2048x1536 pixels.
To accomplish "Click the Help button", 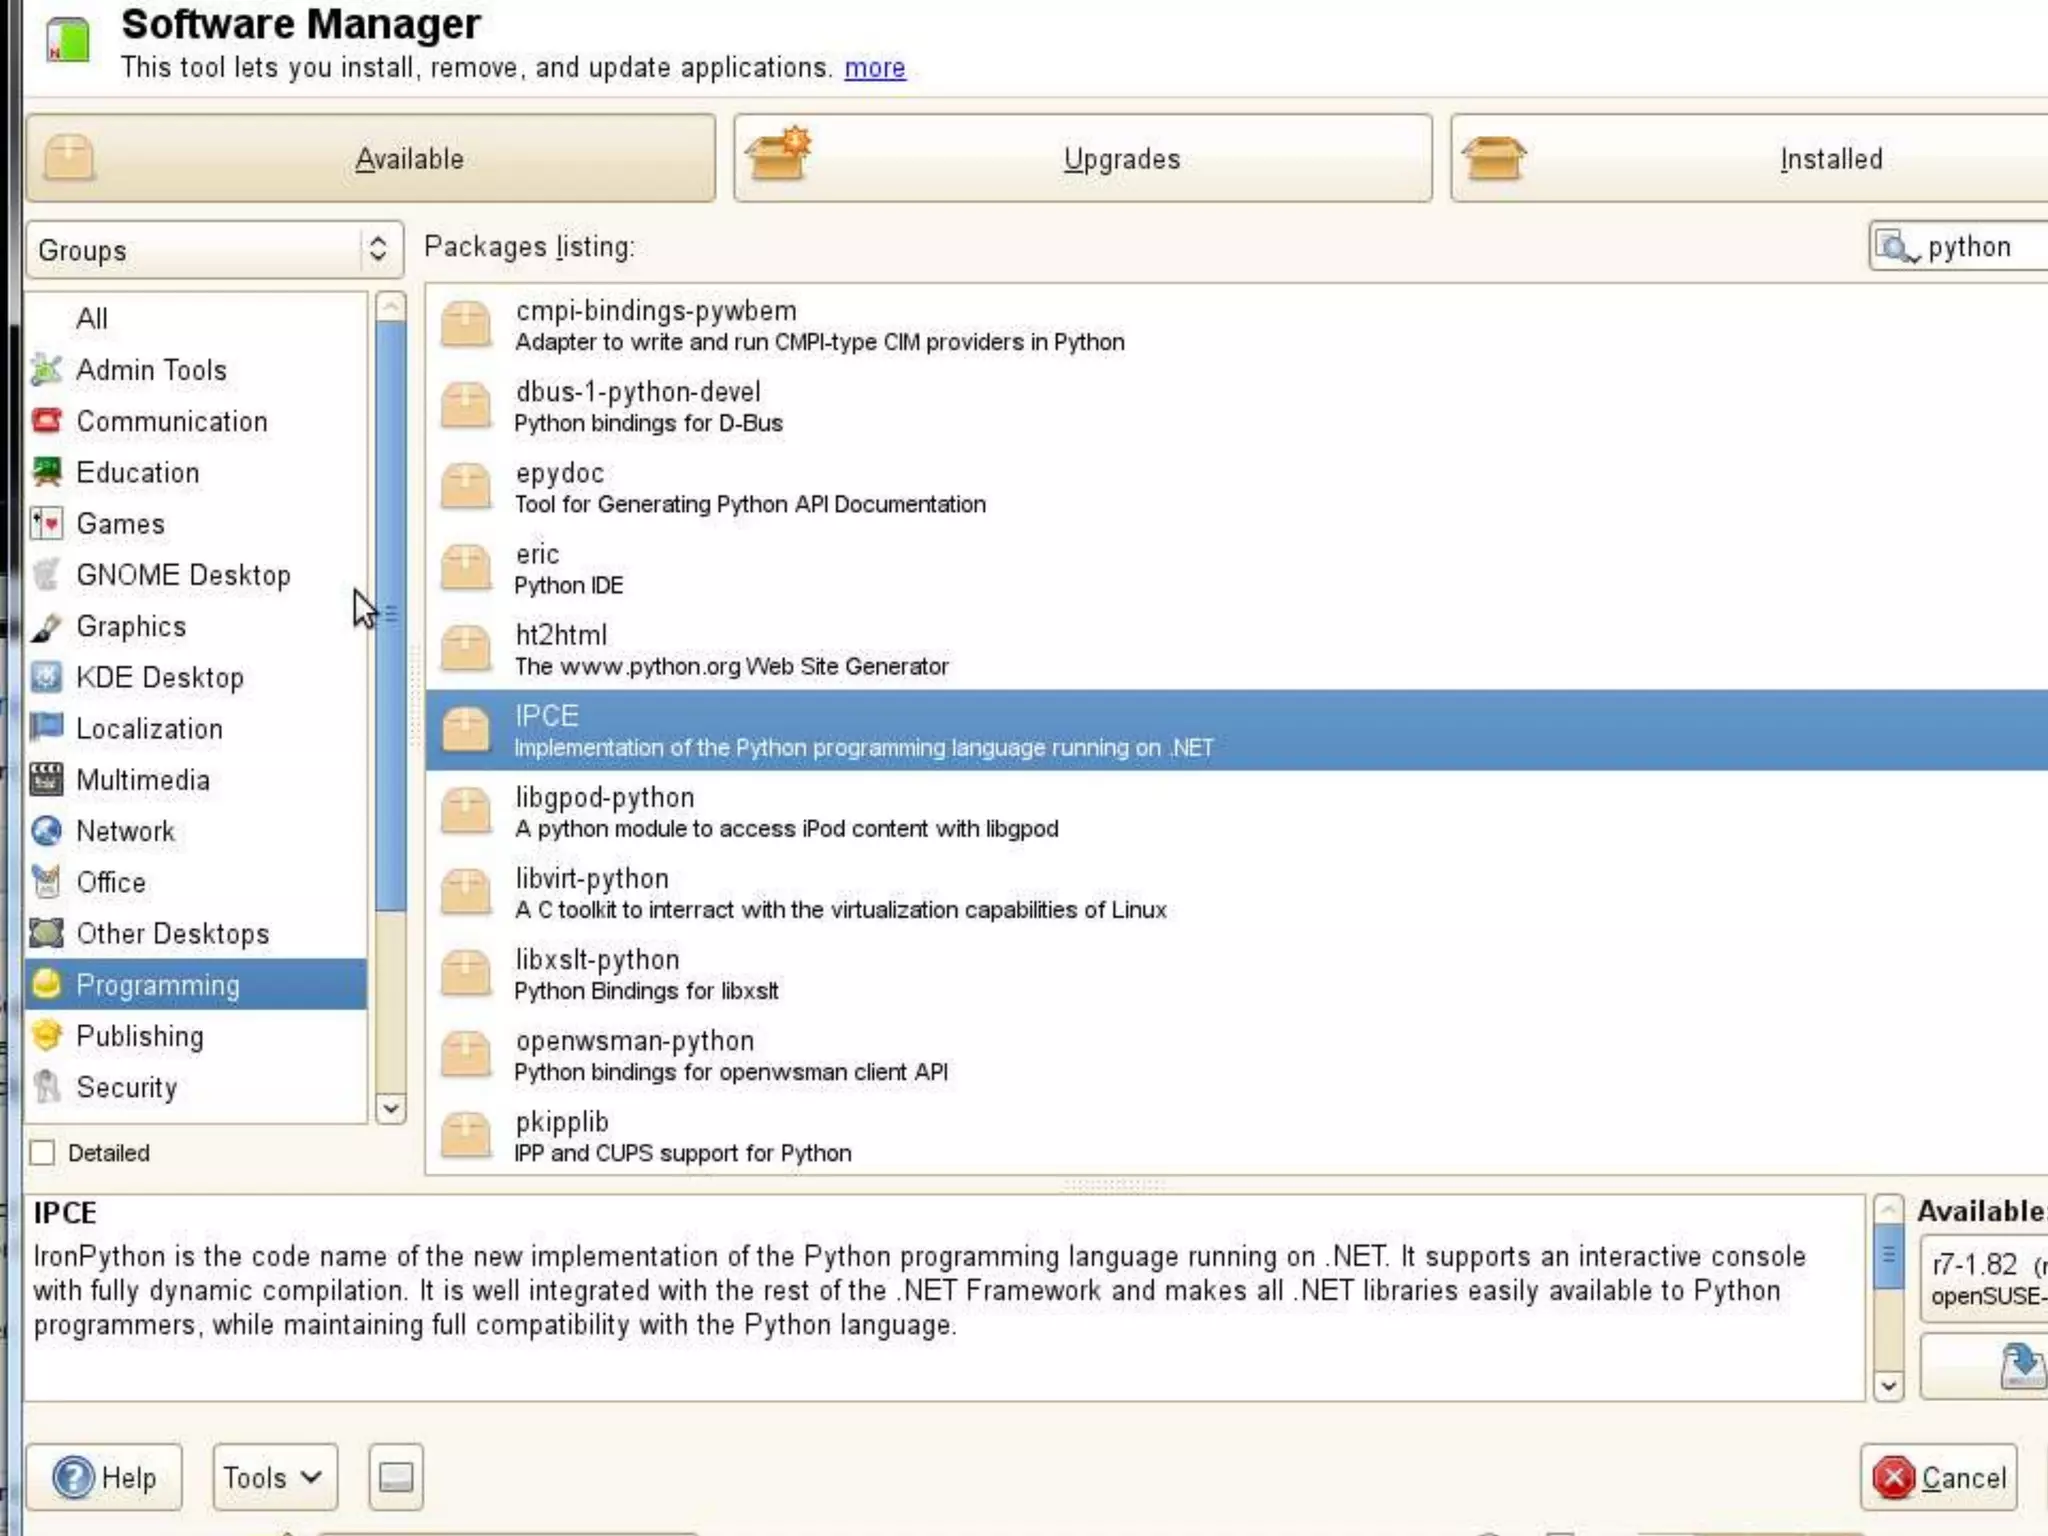I will coord(104,1477).
